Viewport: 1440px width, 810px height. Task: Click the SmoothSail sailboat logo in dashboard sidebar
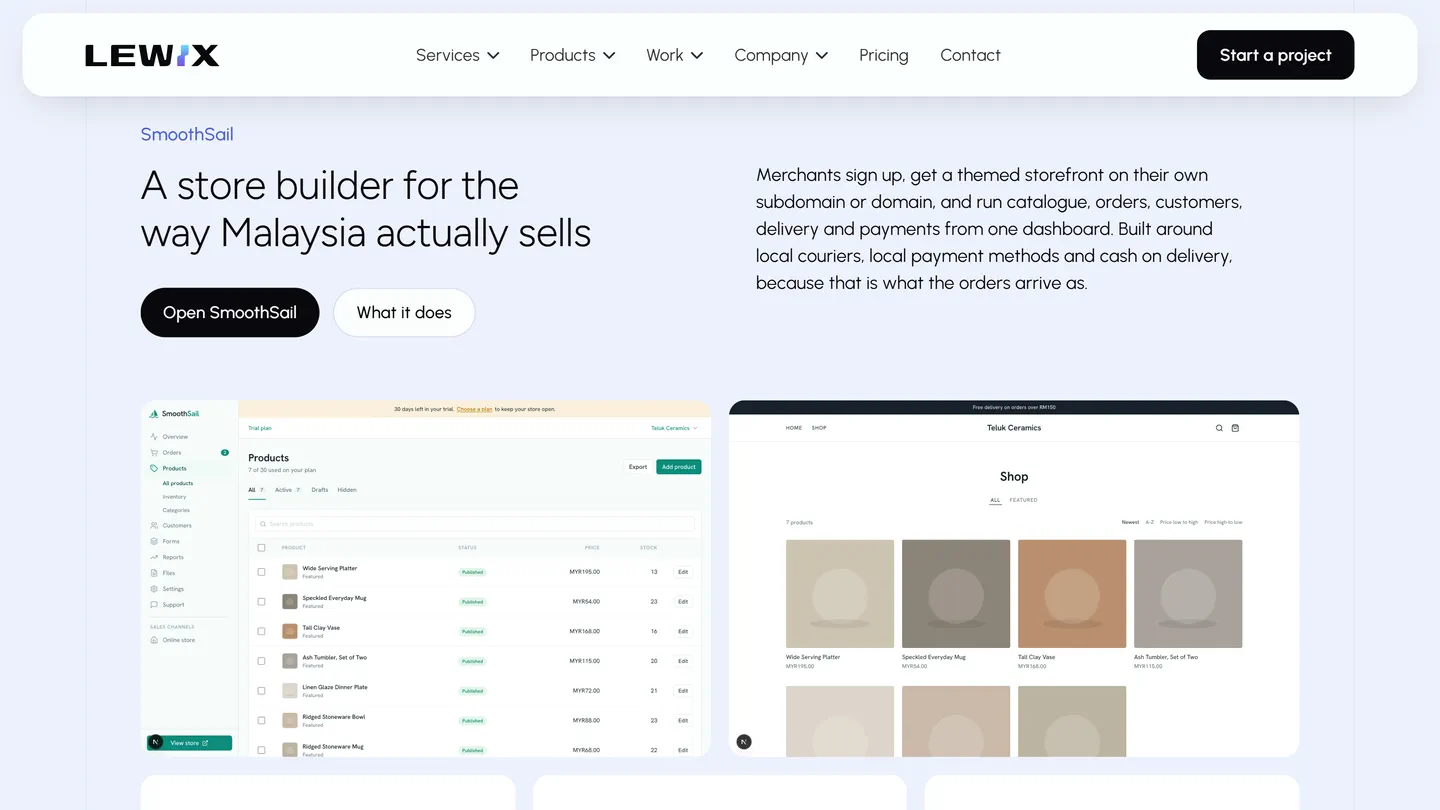pos(154,414)
